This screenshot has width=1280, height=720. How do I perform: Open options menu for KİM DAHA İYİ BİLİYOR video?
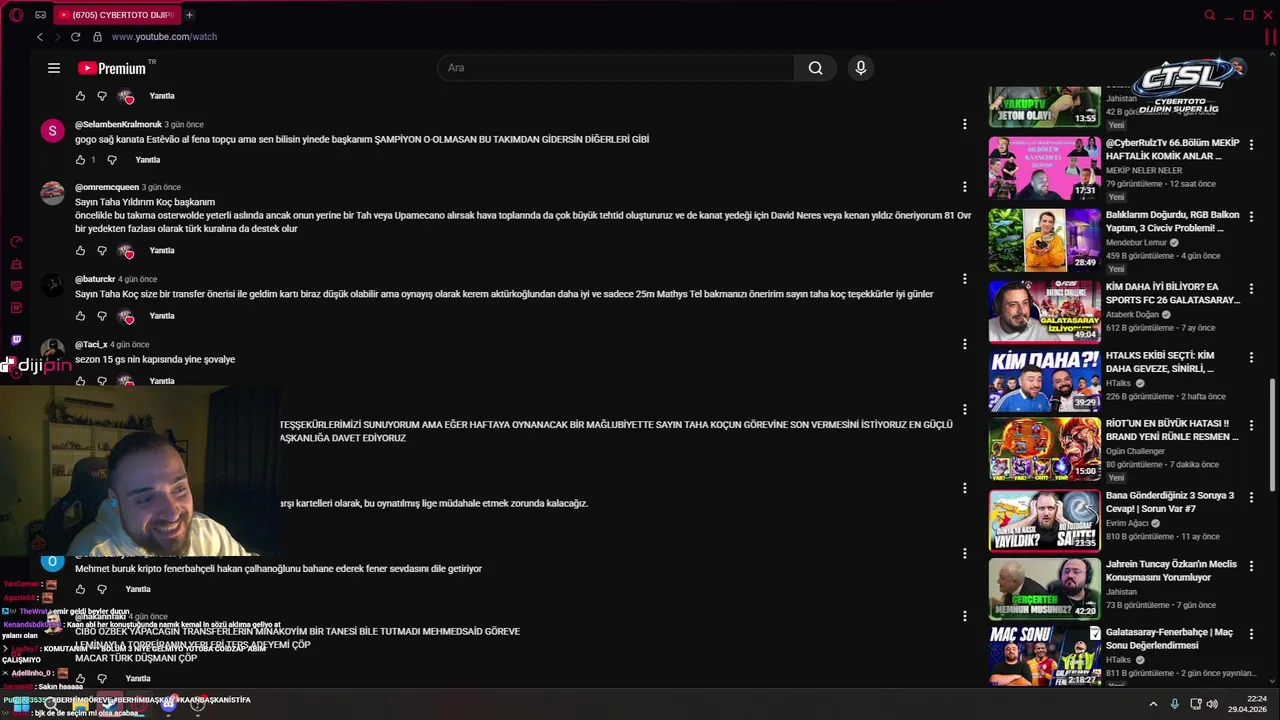(x=1251, y=289)
